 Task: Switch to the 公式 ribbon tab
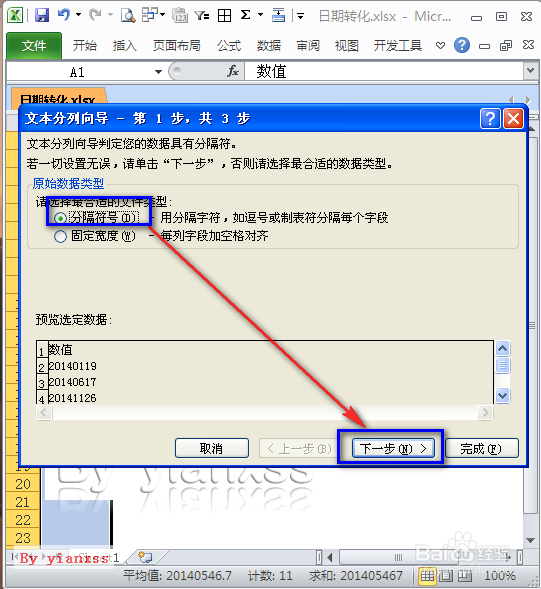click(x=229, y=45)
